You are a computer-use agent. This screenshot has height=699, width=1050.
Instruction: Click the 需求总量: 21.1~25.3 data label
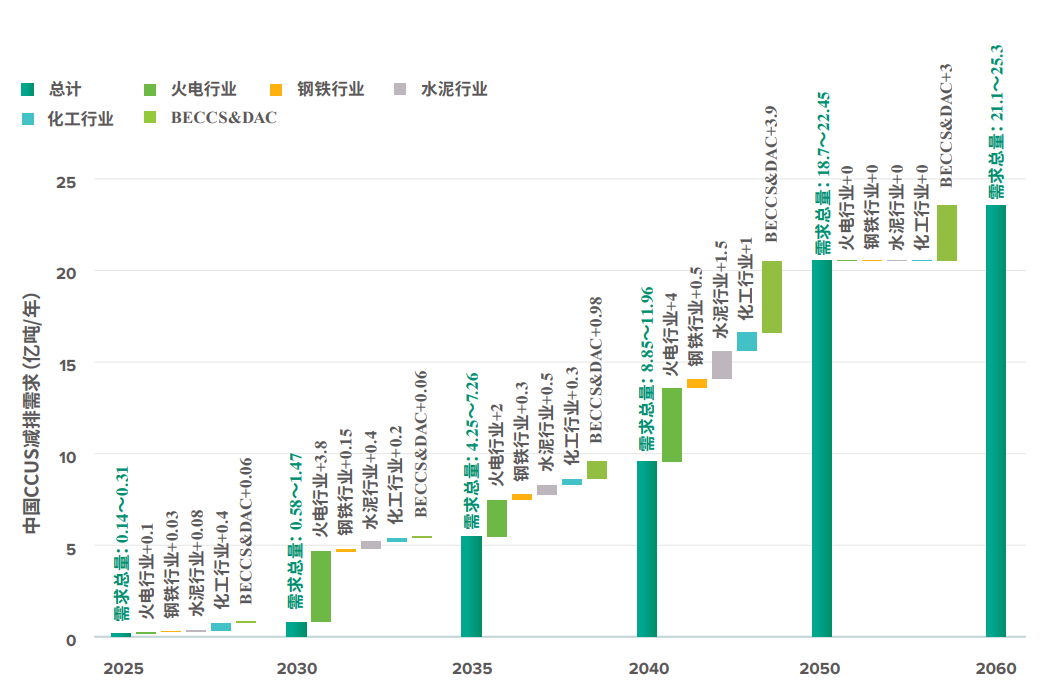(x=996, y=120)
